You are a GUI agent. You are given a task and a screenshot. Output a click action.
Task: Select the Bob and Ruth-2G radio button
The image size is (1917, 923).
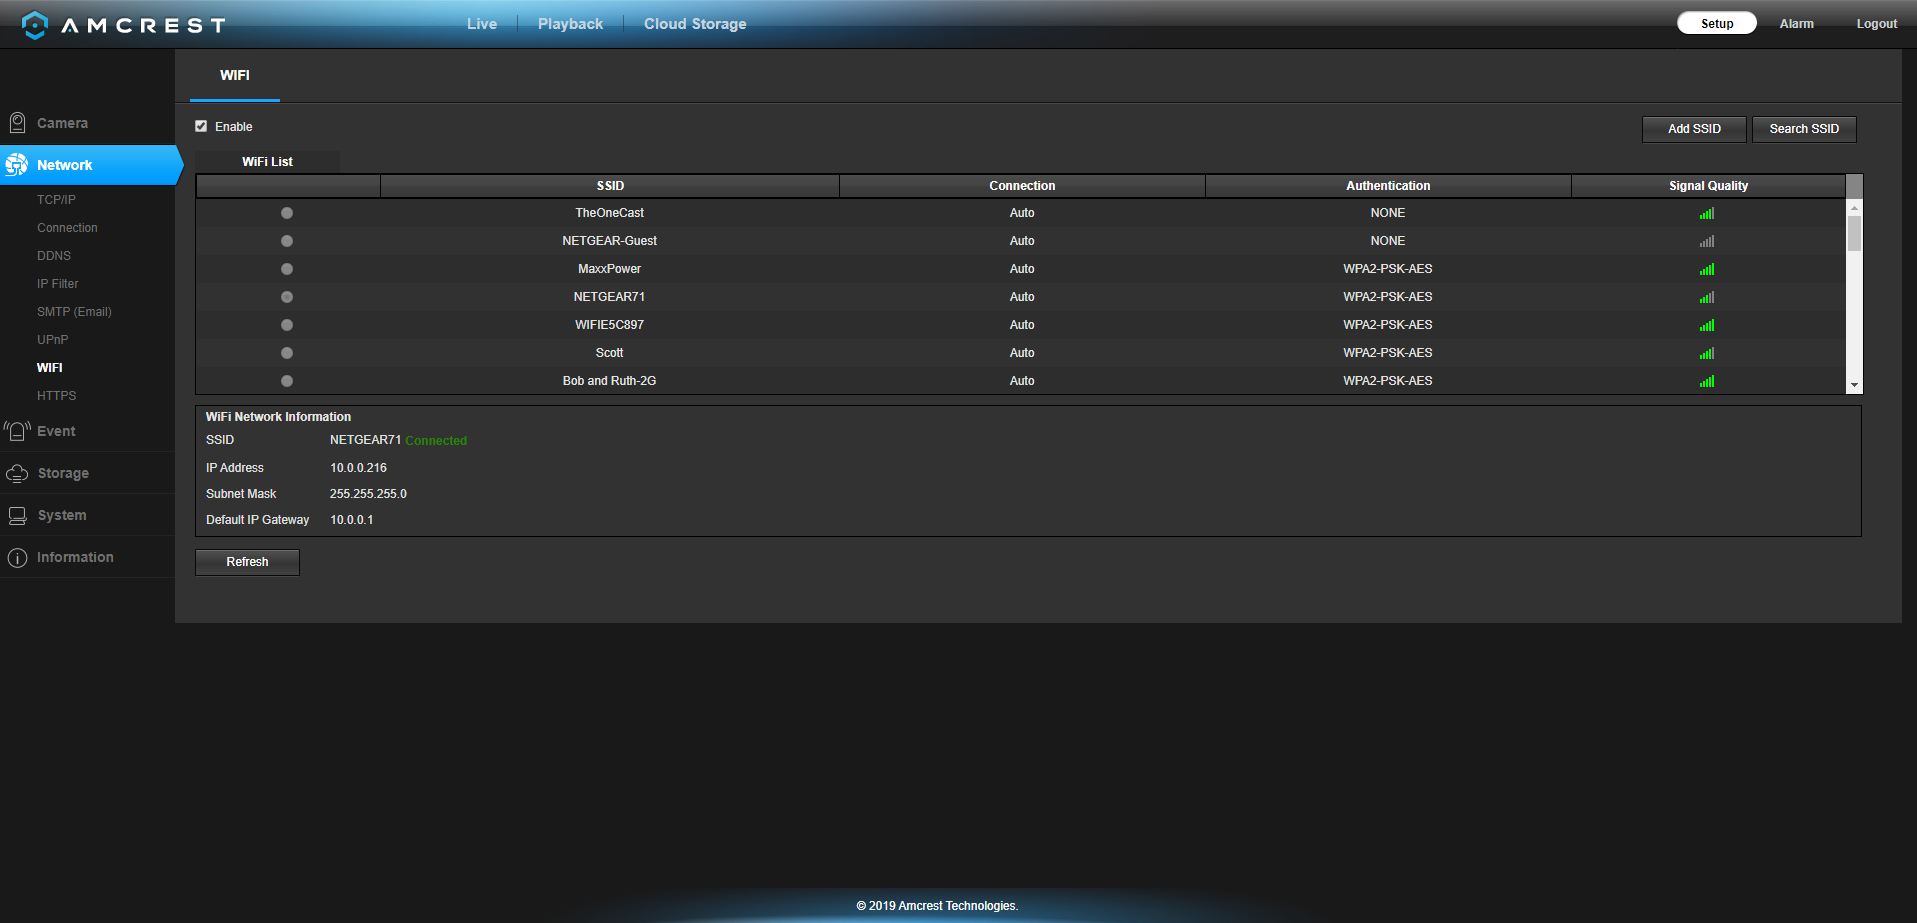pyautogui.click(x=287, y=381)
